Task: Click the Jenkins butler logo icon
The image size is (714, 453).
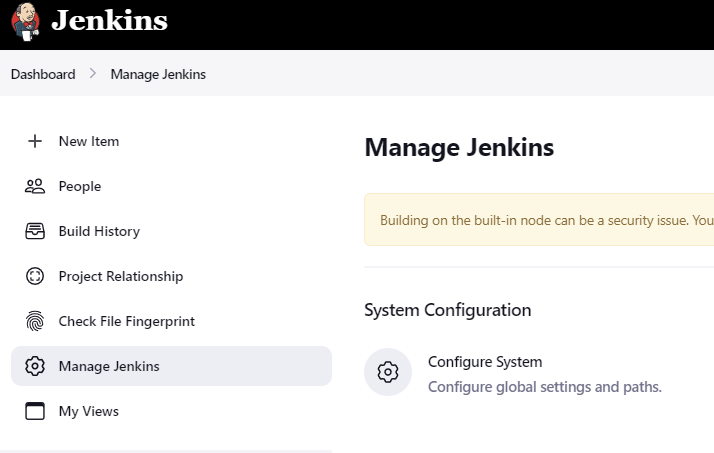Action: pos(26,21)
